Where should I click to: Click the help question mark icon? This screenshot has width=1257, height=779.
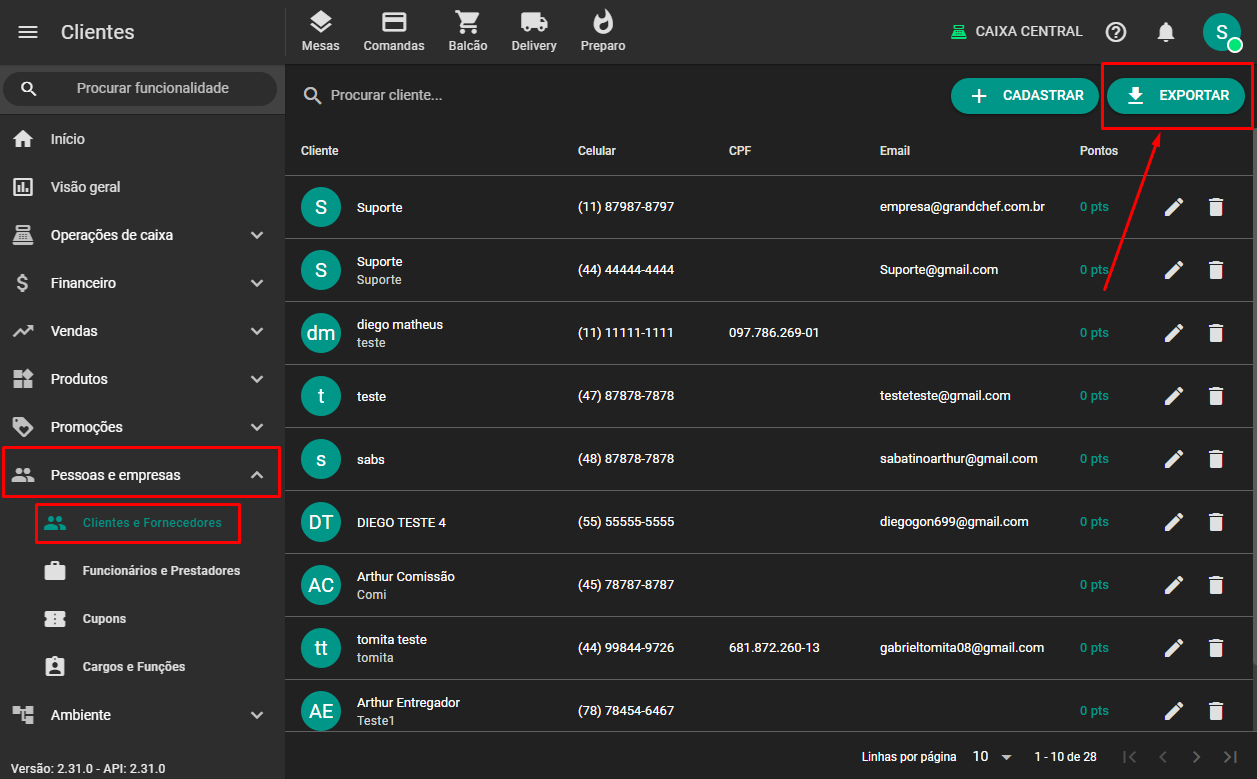click(1116, 32)
